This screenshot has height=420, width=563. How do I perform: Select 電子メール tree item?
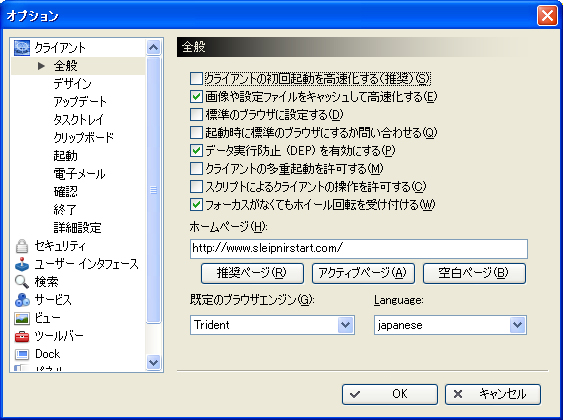click(79, 174)
